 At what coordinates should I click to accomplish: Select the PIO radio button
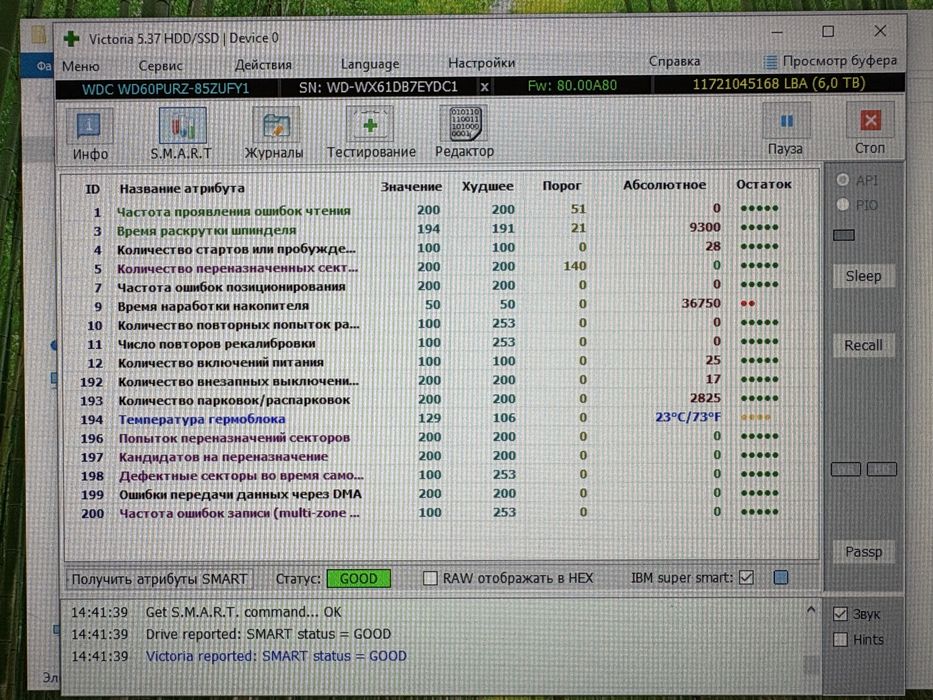[843, 205]
